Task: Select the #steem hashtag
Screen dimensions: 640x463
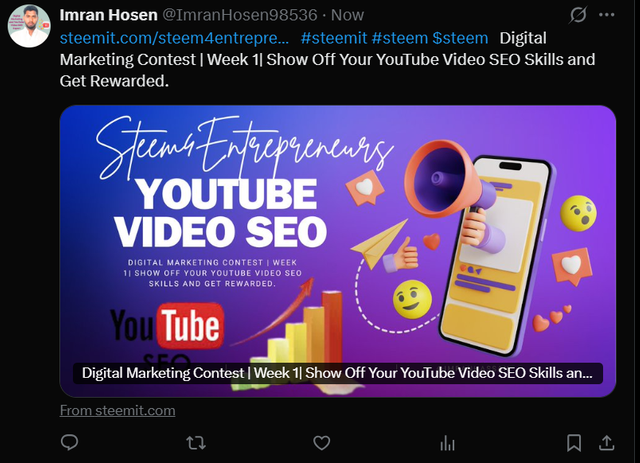Action: tap(400, 38)
